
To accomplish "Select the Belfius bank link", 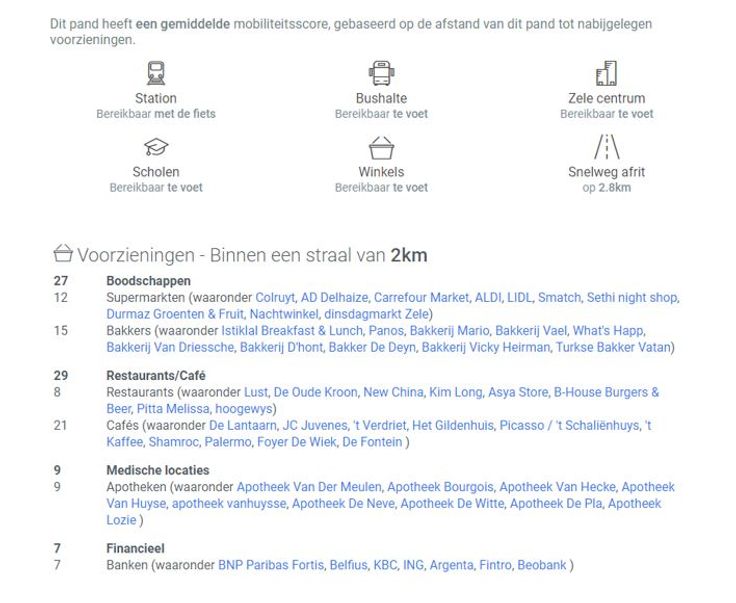I will (x=349, y=565).
